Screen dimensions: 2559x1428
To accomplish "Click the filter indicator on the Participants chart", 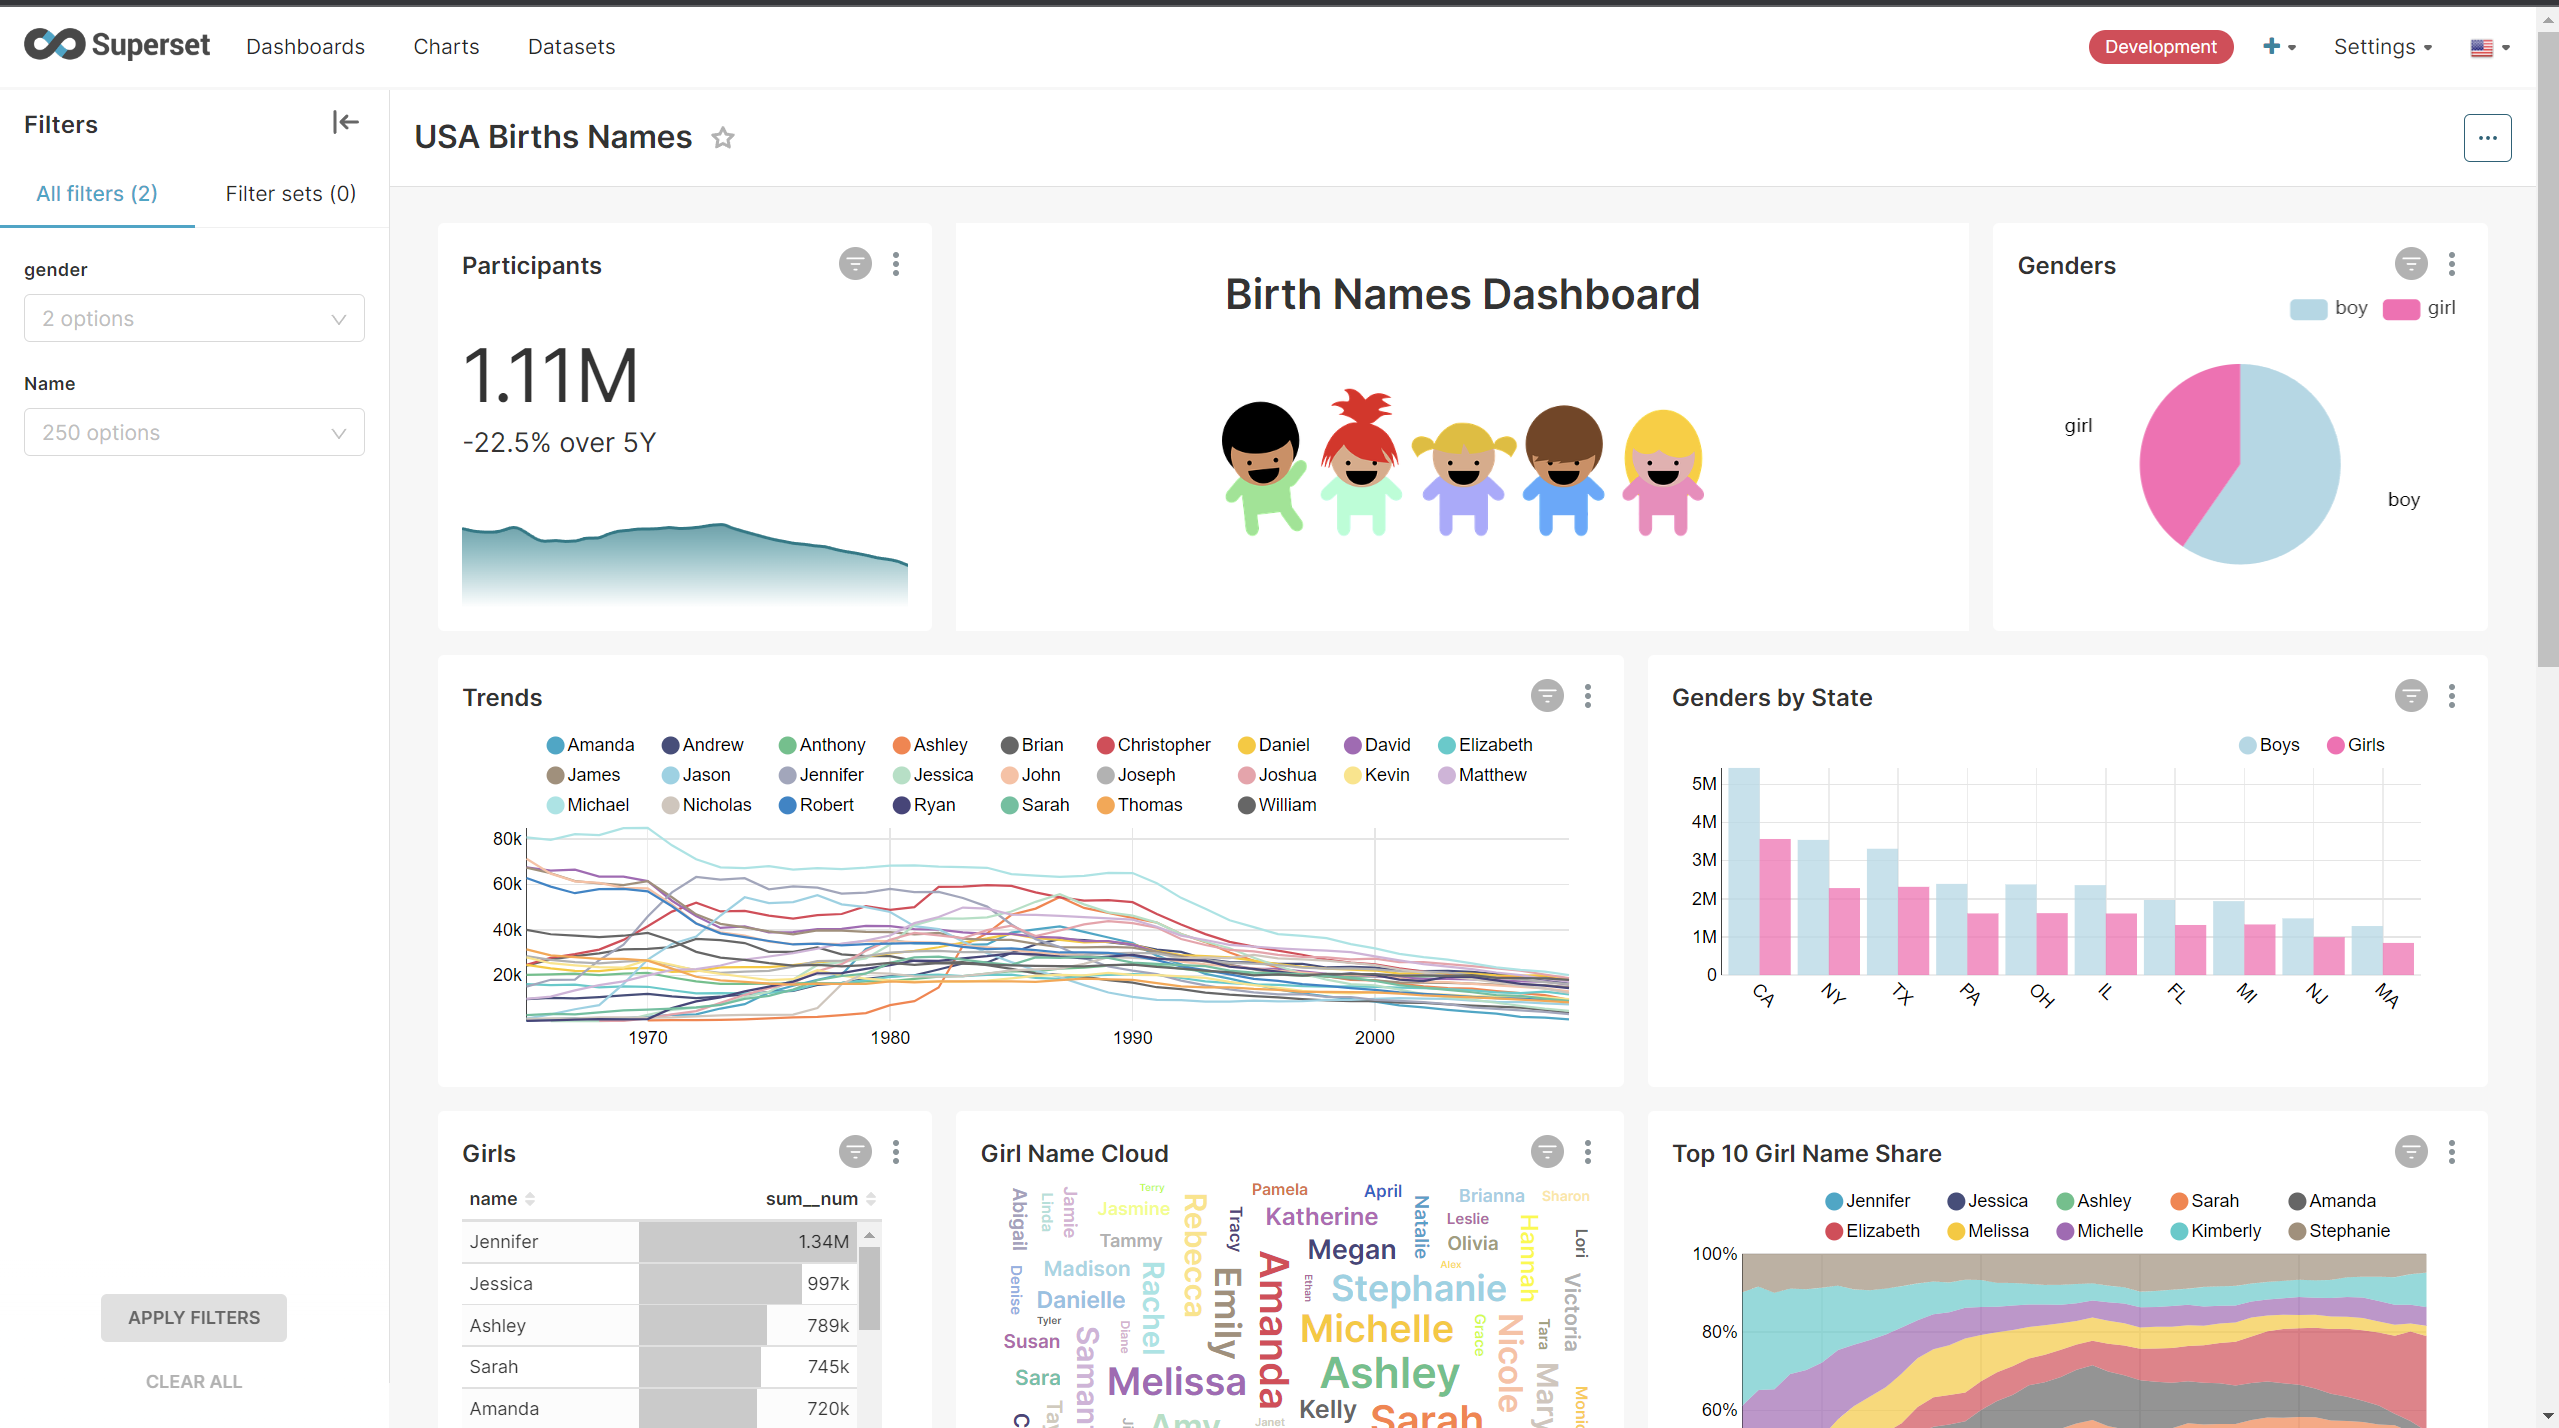I will coord(855,264).
